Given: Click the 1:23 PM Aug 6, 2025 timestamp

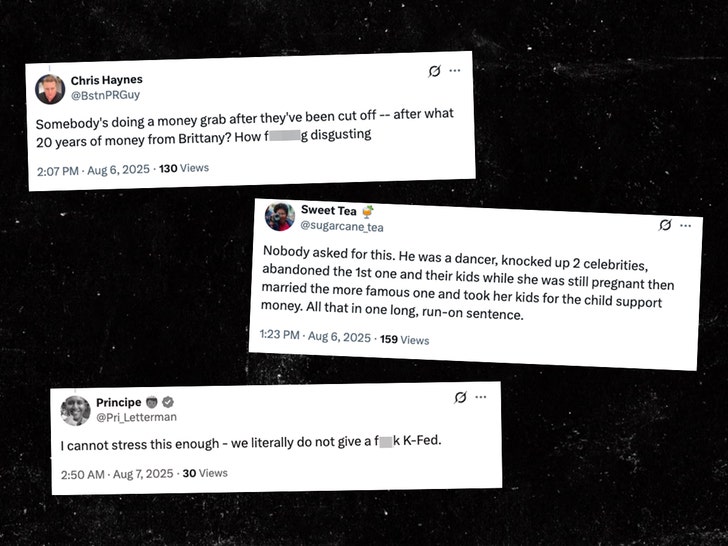Looking at the screenshot, I should tap(314, 336).
